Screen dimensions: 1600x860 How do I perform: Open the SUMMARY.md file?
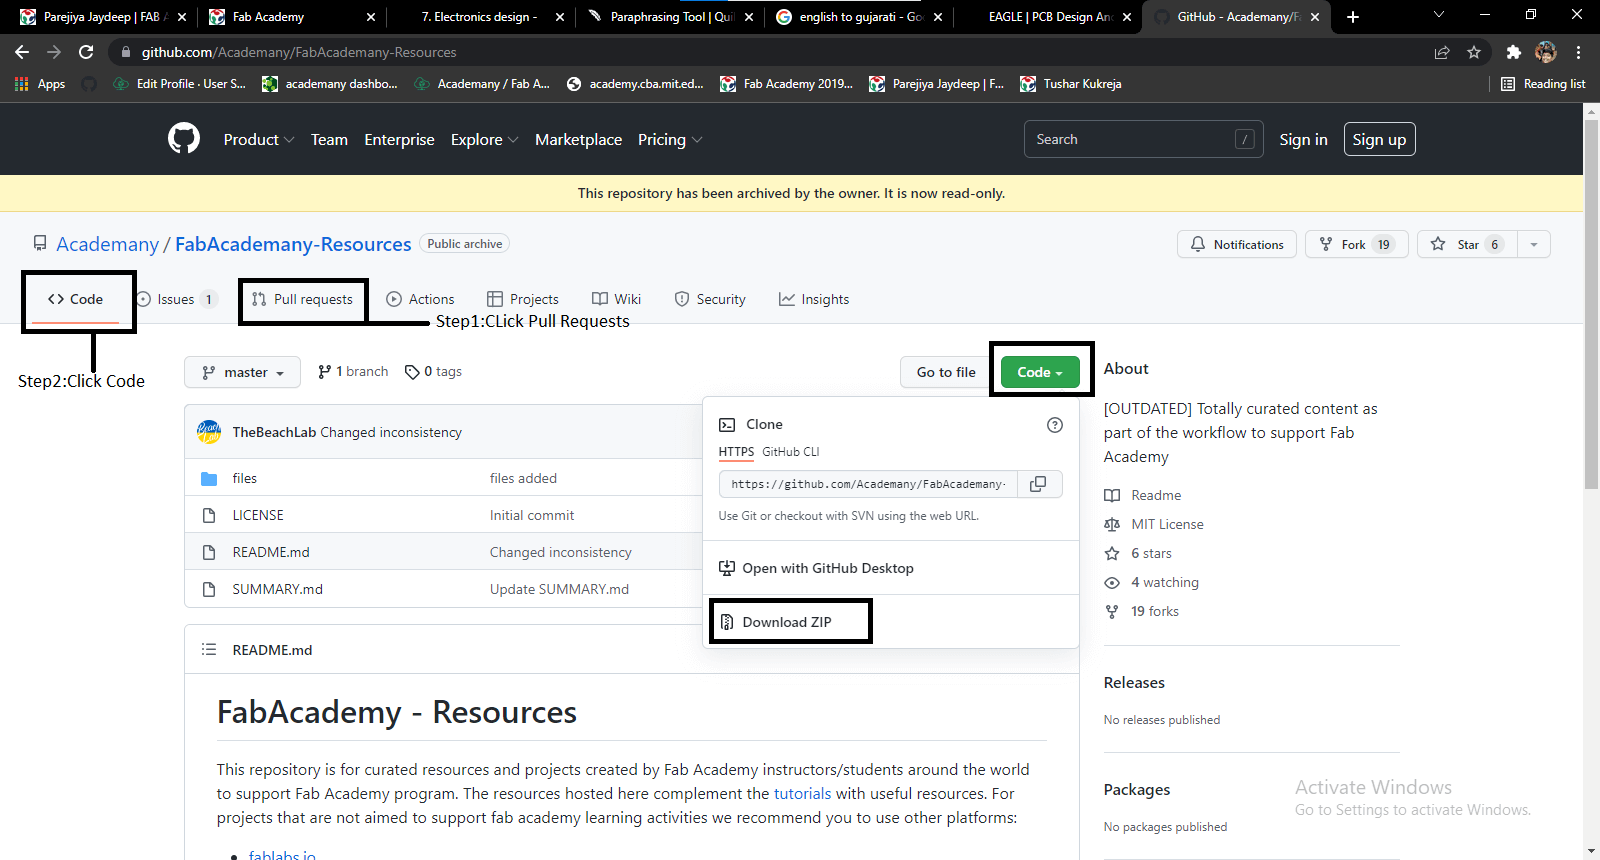coord(278,589)
